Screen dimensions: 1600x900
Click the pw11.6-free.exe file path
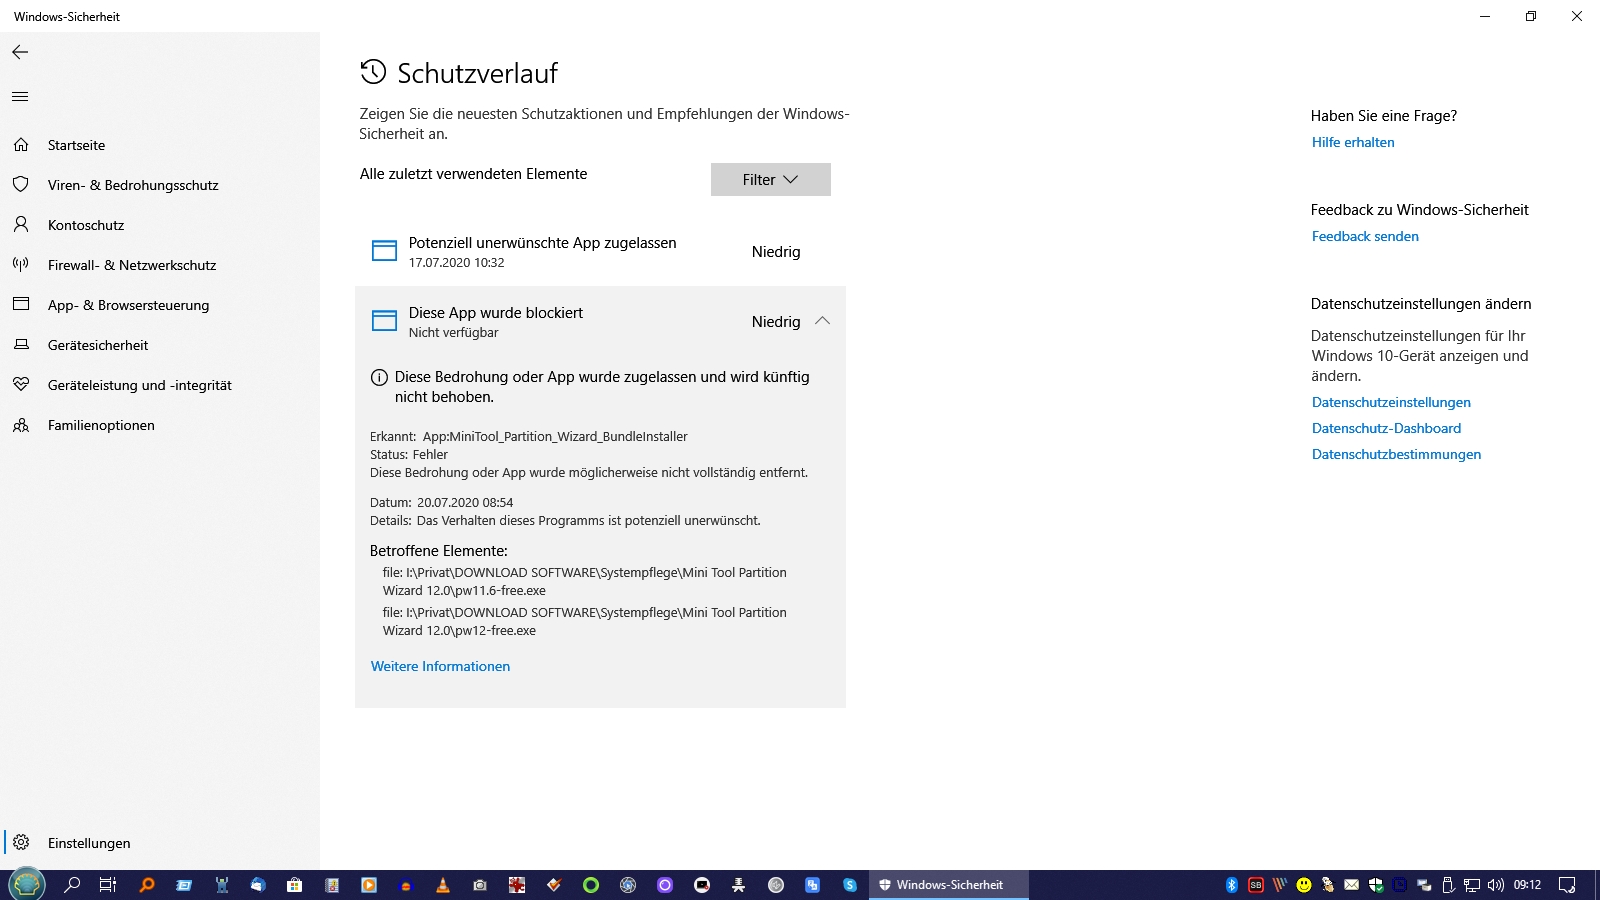point(584,582)
